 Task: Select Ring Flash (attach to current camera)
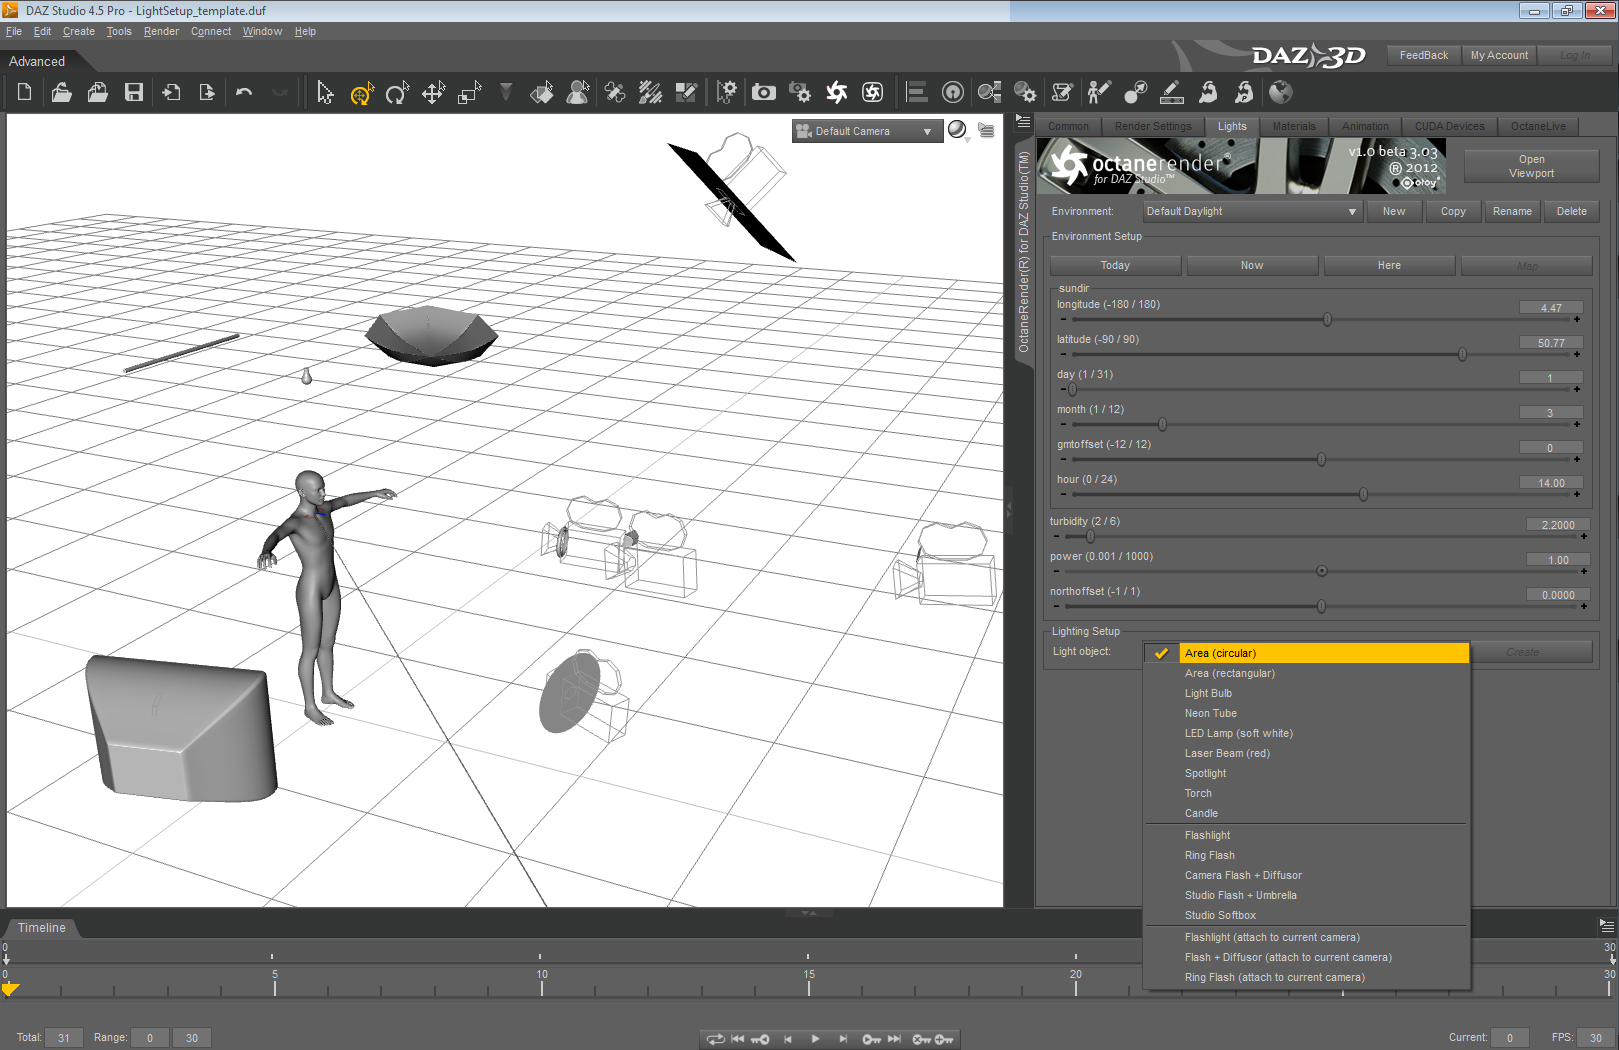pyautogui.click(x=1307, y=978)
